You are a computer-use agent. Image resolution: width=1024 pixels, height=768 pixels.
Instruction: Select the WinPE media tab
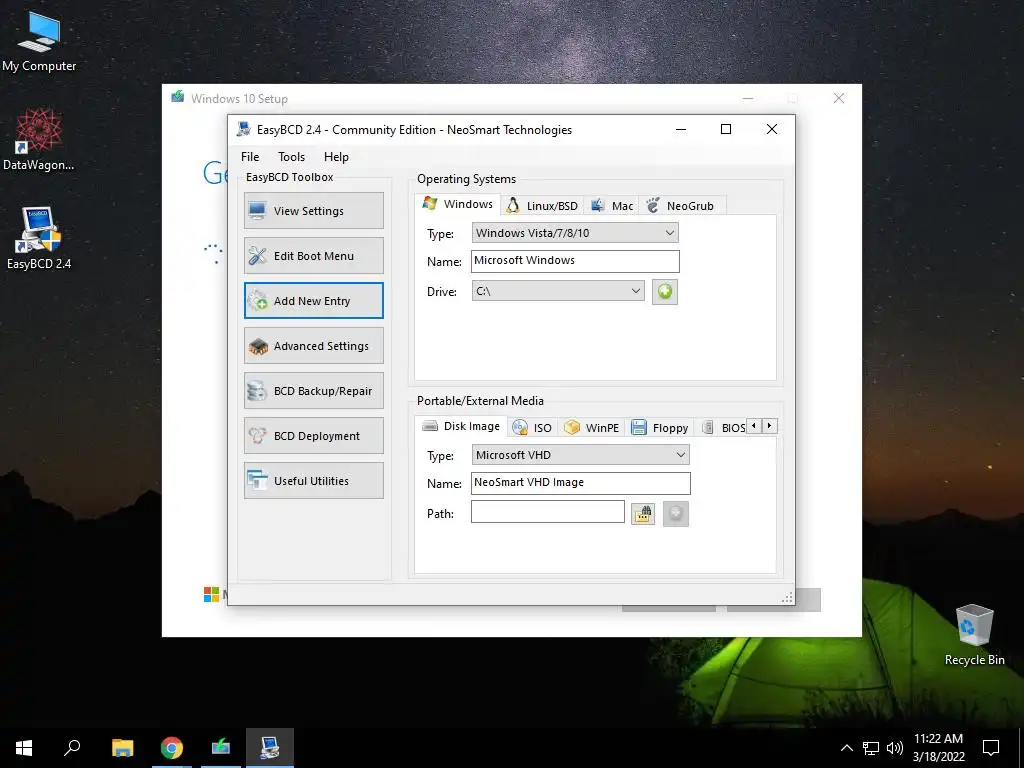click(x=592, y=428)
